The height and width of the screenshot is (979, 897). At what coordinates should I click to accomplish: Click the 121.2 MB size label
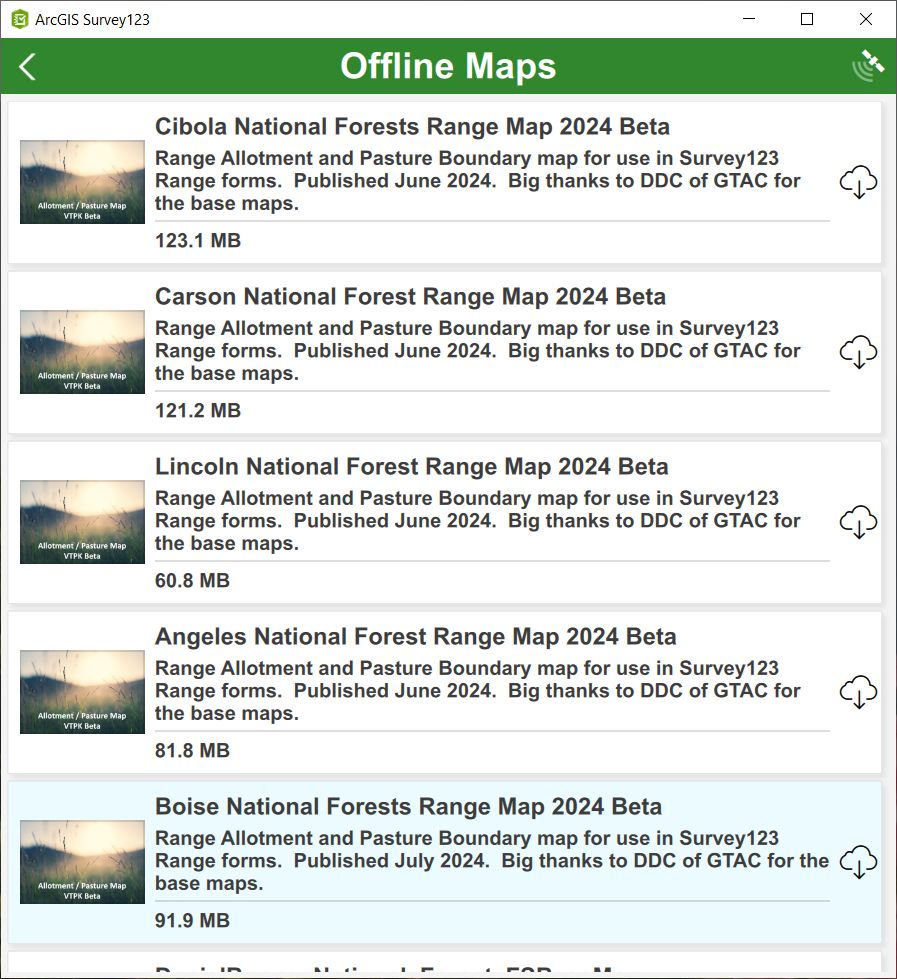[x=198, y=410]
